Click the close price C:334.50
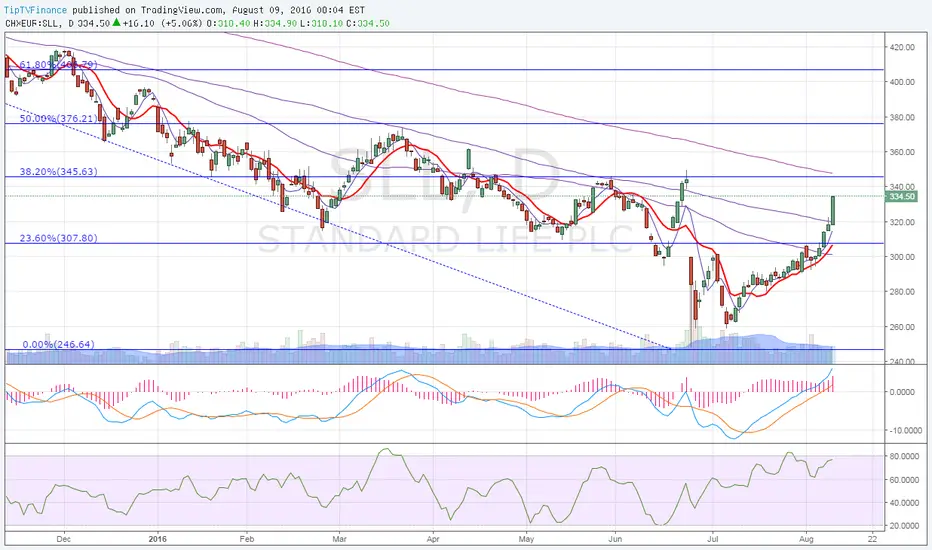The image size is (932, 550). [x=367, y=23]
